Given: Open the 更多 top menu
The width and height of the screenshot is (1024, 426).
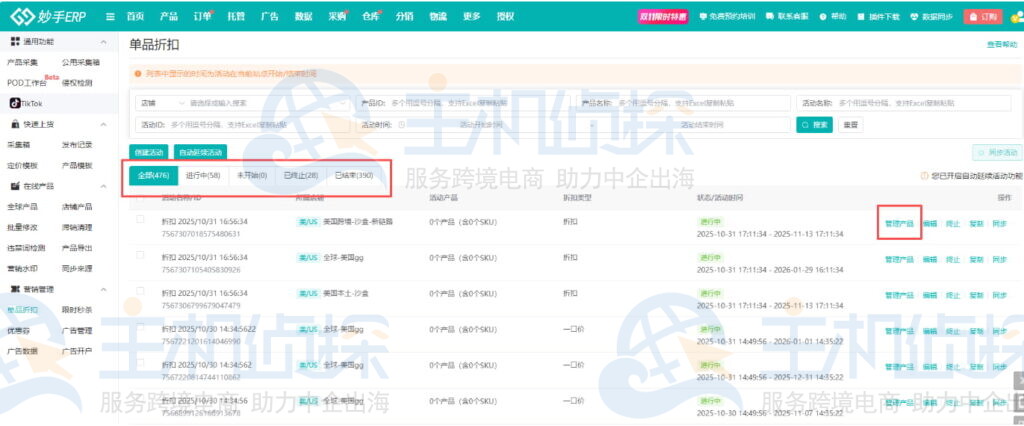Looking at the screenshot, I should (x=472, y=17).
